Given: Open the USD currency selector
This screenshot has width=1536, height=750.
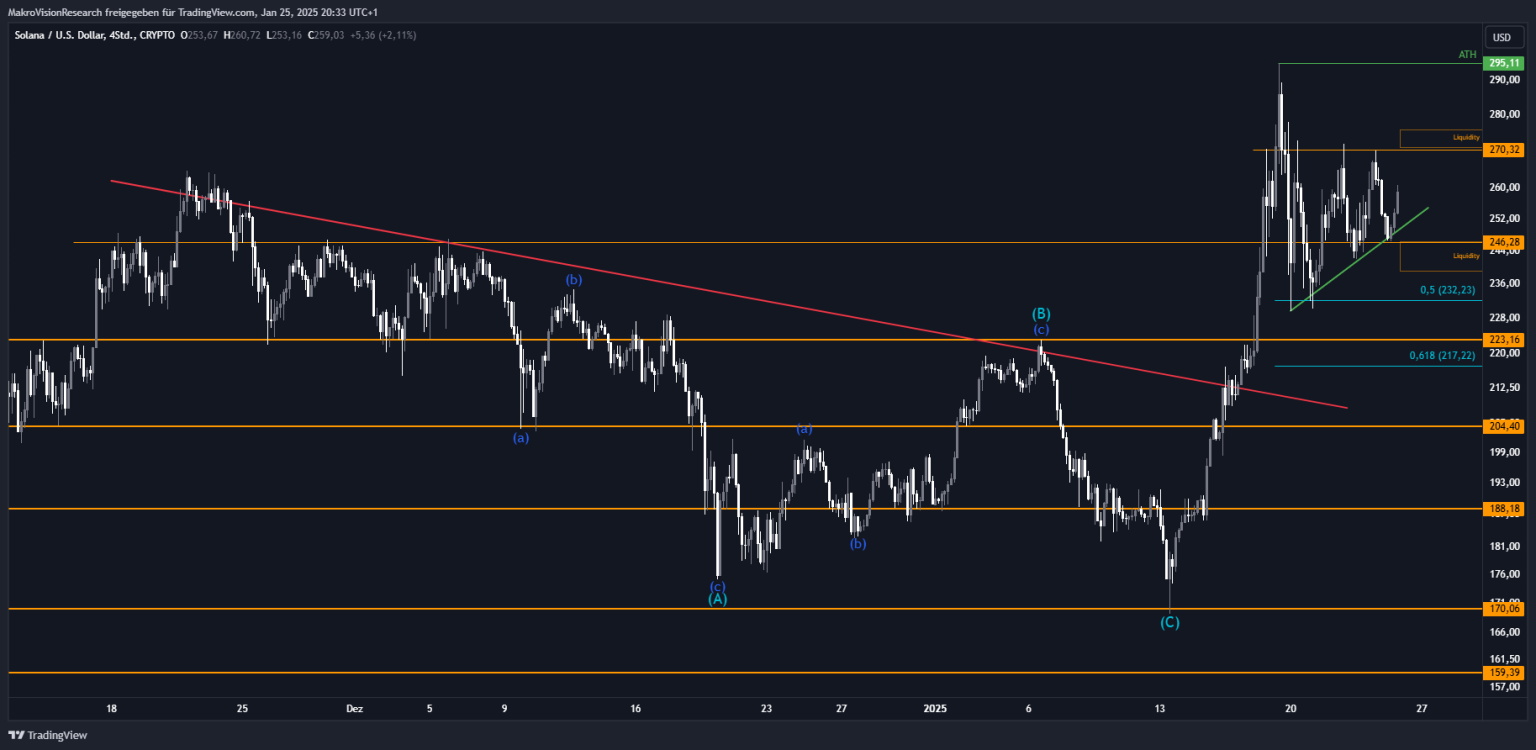Looking at the screenshot, I should 1501,37.
